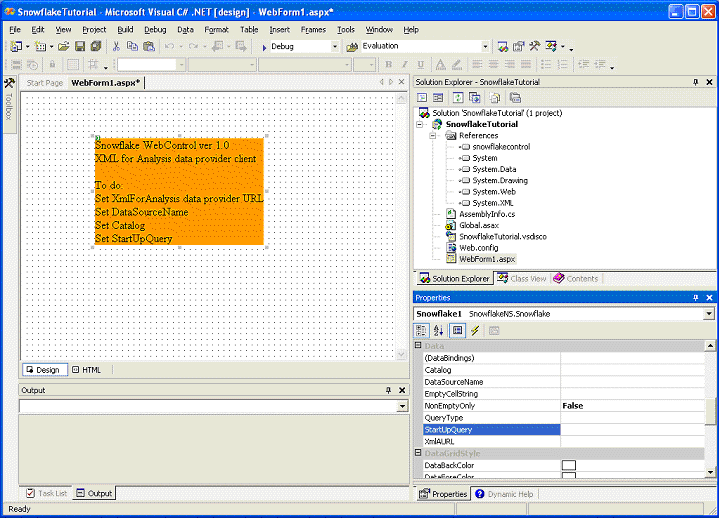Click the Copy icon in toolbar
The height and width of the screenshot is (518, 719).
(132, 46)
